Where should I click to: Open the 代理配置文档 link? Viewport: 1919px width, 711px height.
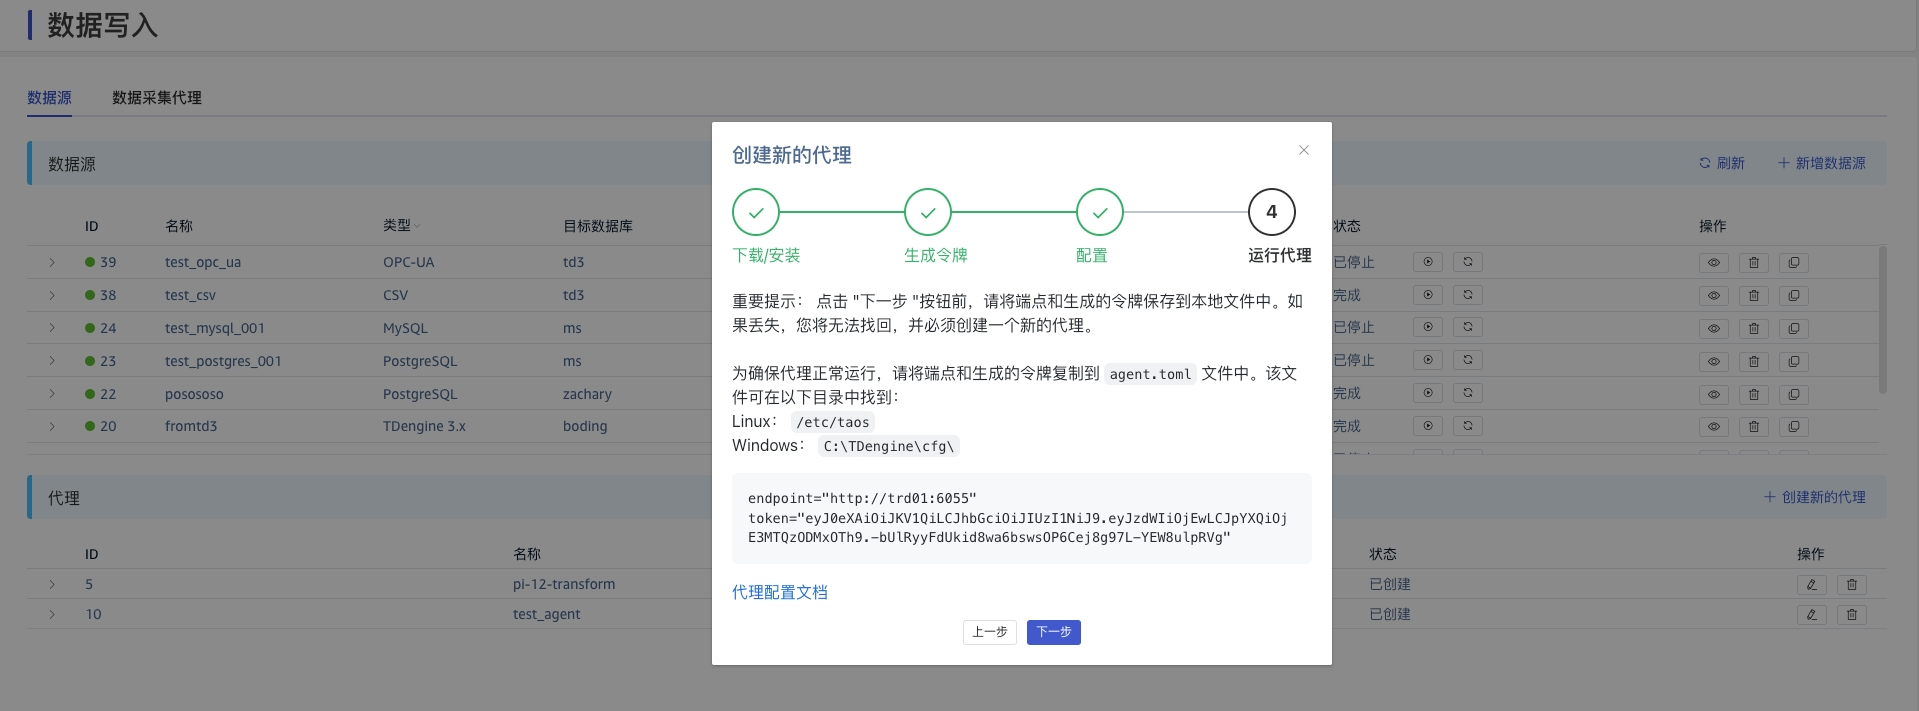[780, 592]
